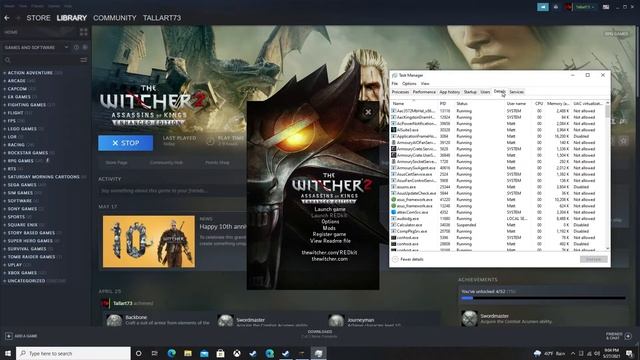The width and height of the screenshot is (640, 360).
Task: Switch to Task Manager Services tab
Action: (516, 92)
